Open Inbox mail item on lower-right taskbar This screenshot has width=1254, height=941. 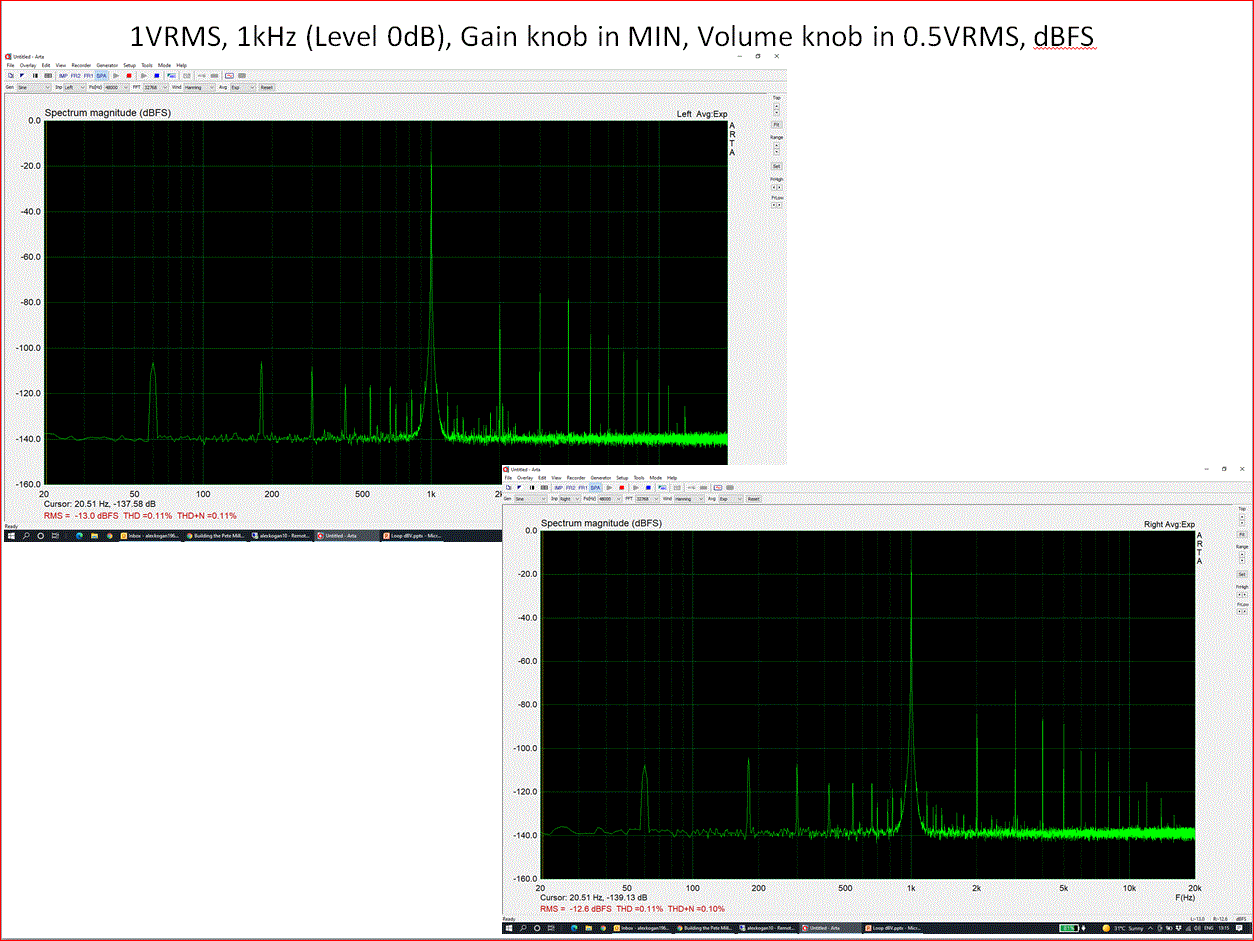click(x=642, y=928)
